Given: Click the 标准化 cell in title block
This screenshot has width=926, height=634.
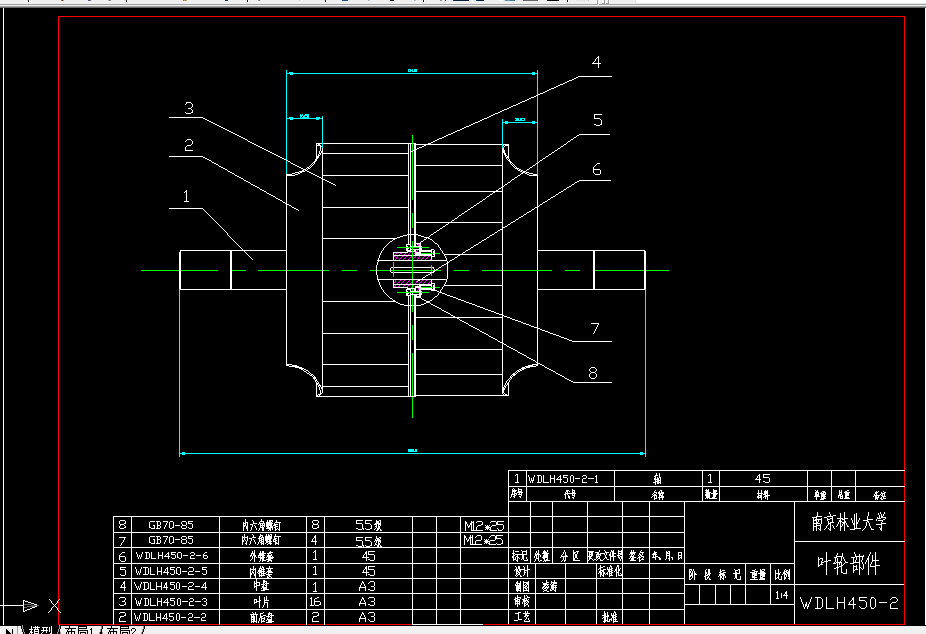Looking at the screenshot, I should coord(610,571).
